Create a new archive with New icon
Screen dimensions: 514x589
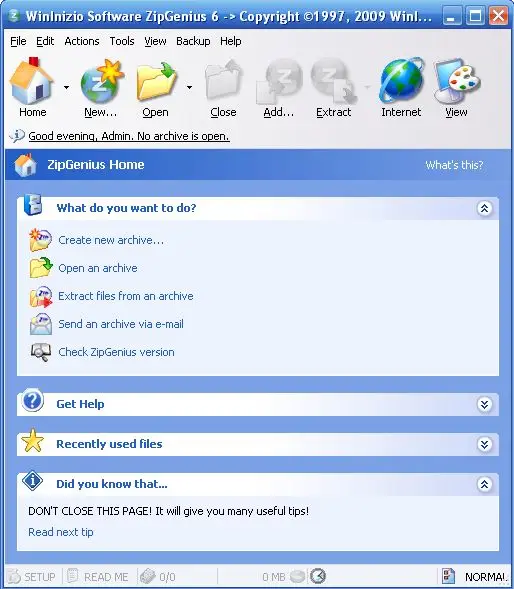click(102, 81)
